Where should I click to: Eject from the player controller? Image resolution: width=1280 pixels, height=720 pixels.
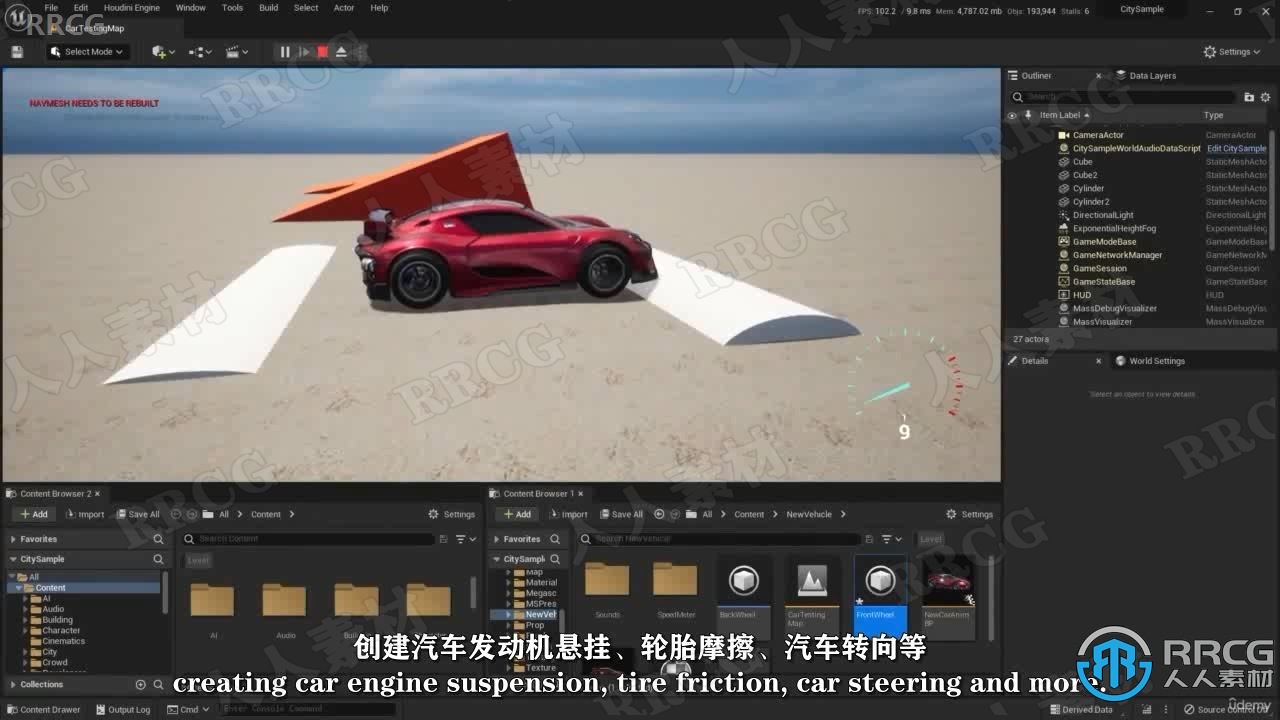[x=341, y=52]
